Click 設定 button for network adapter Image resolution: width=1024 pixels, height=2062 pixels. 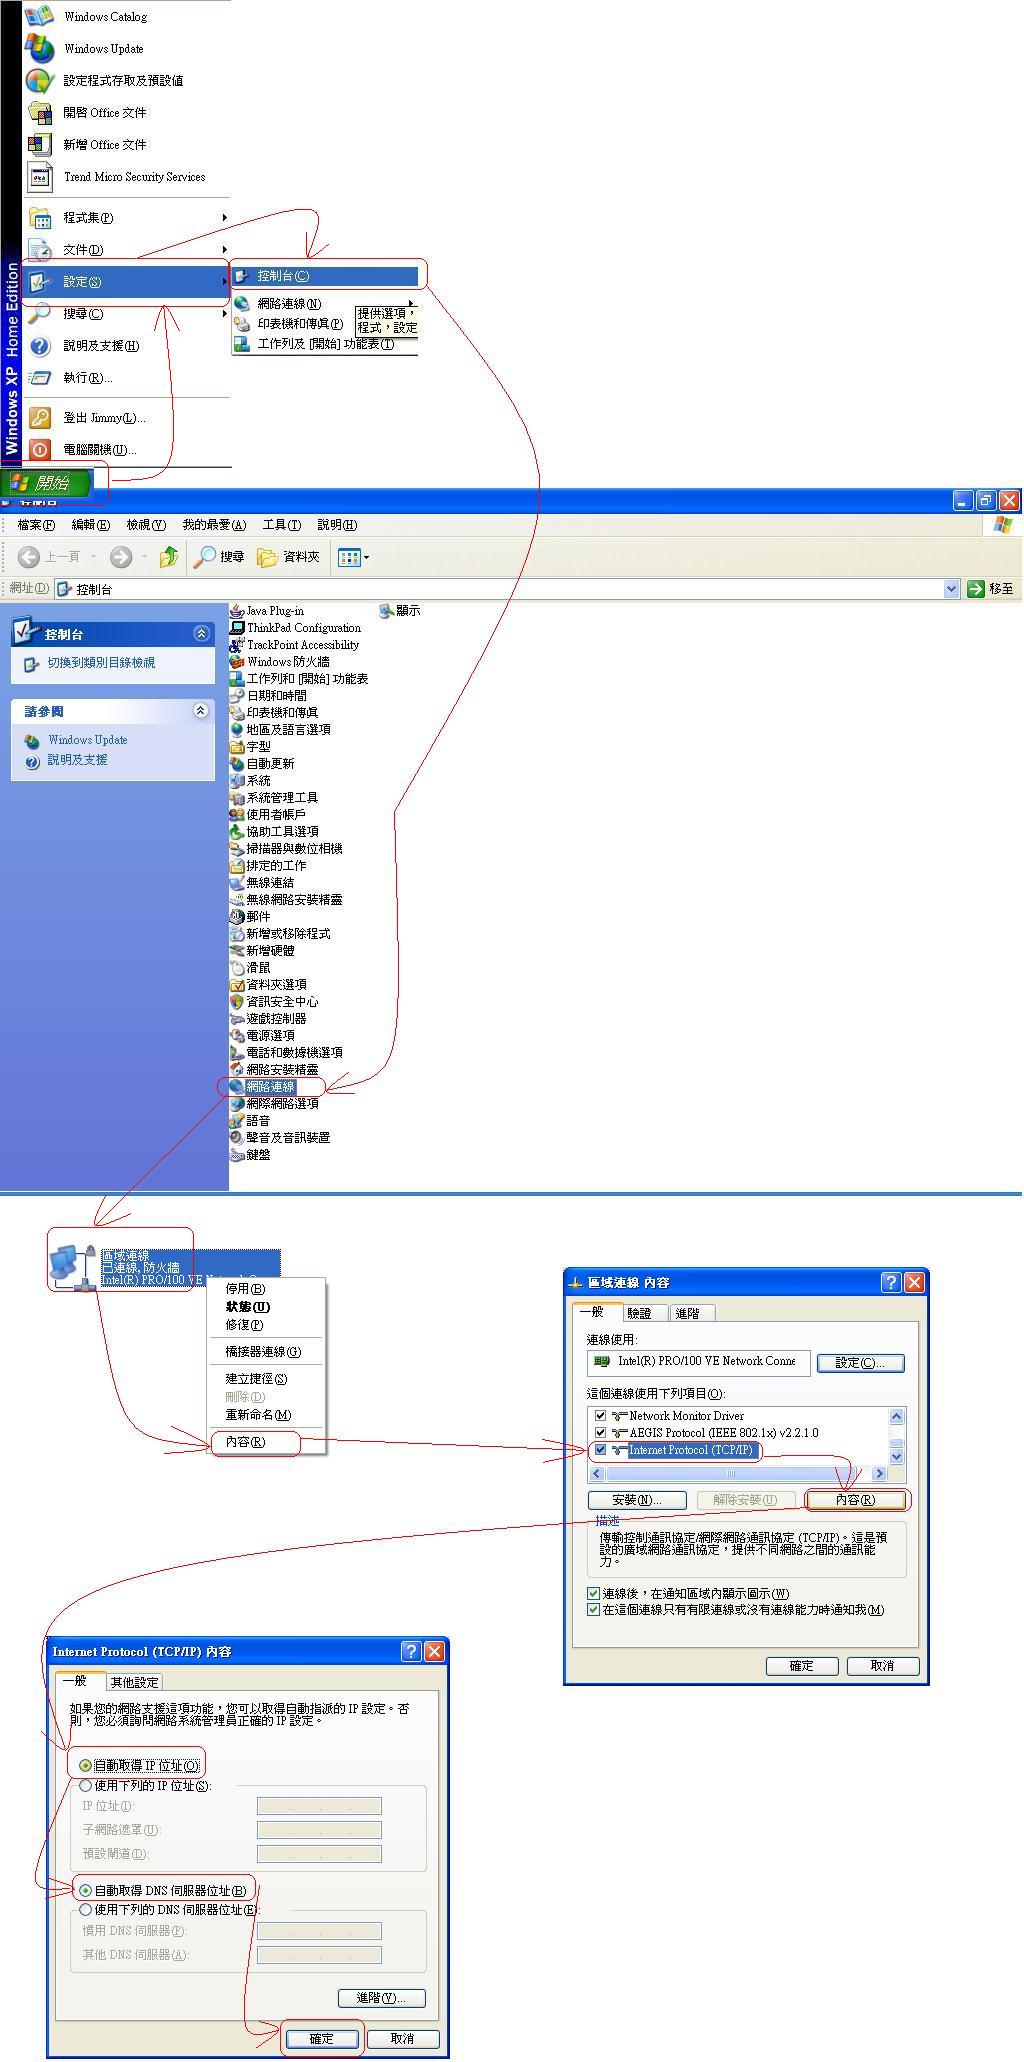tap(861, 1363)
